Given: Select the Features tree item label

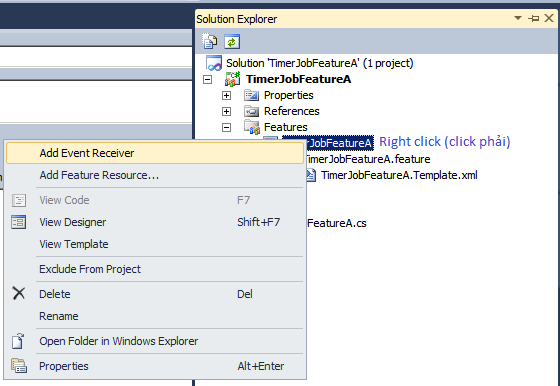Looking at the screenshot, I should tap(285, 127).
